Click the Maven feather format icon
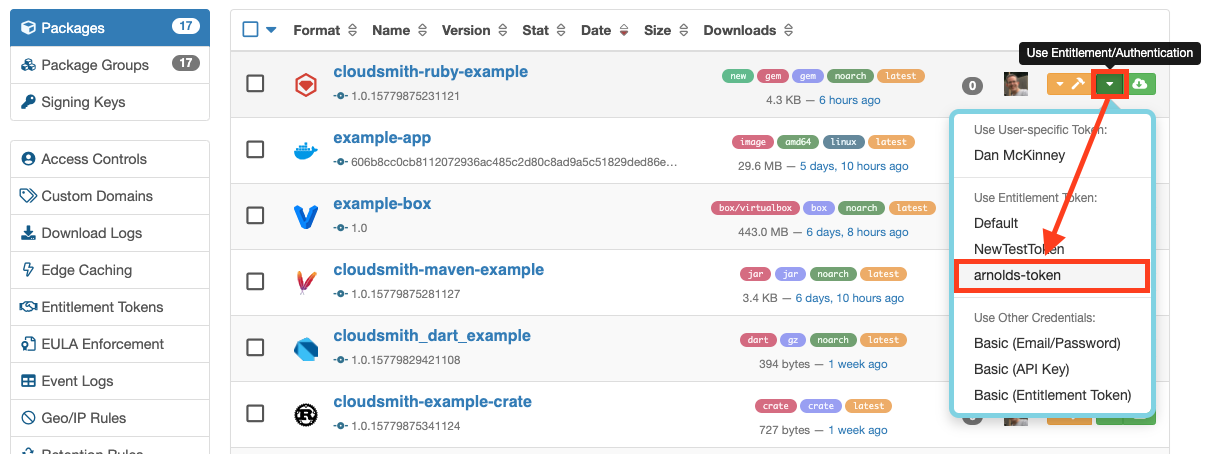 coord(306,282)
